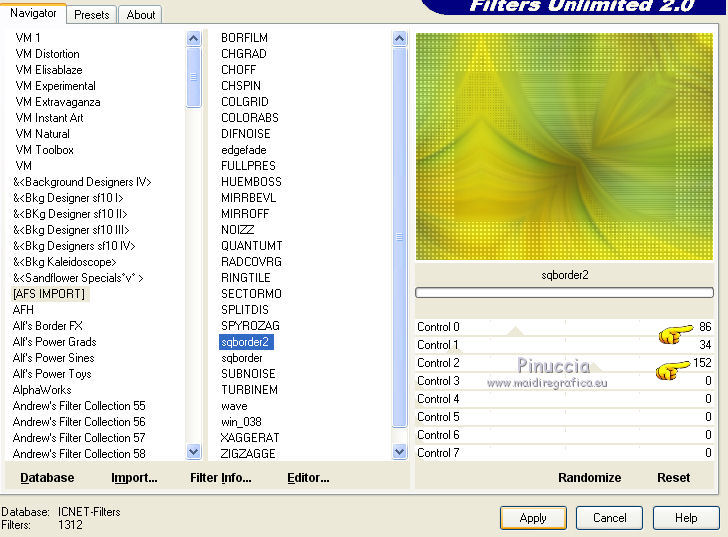
Task: Adjust the Control 2 slider
Action: pyautogui.click(x=564, y=363)
